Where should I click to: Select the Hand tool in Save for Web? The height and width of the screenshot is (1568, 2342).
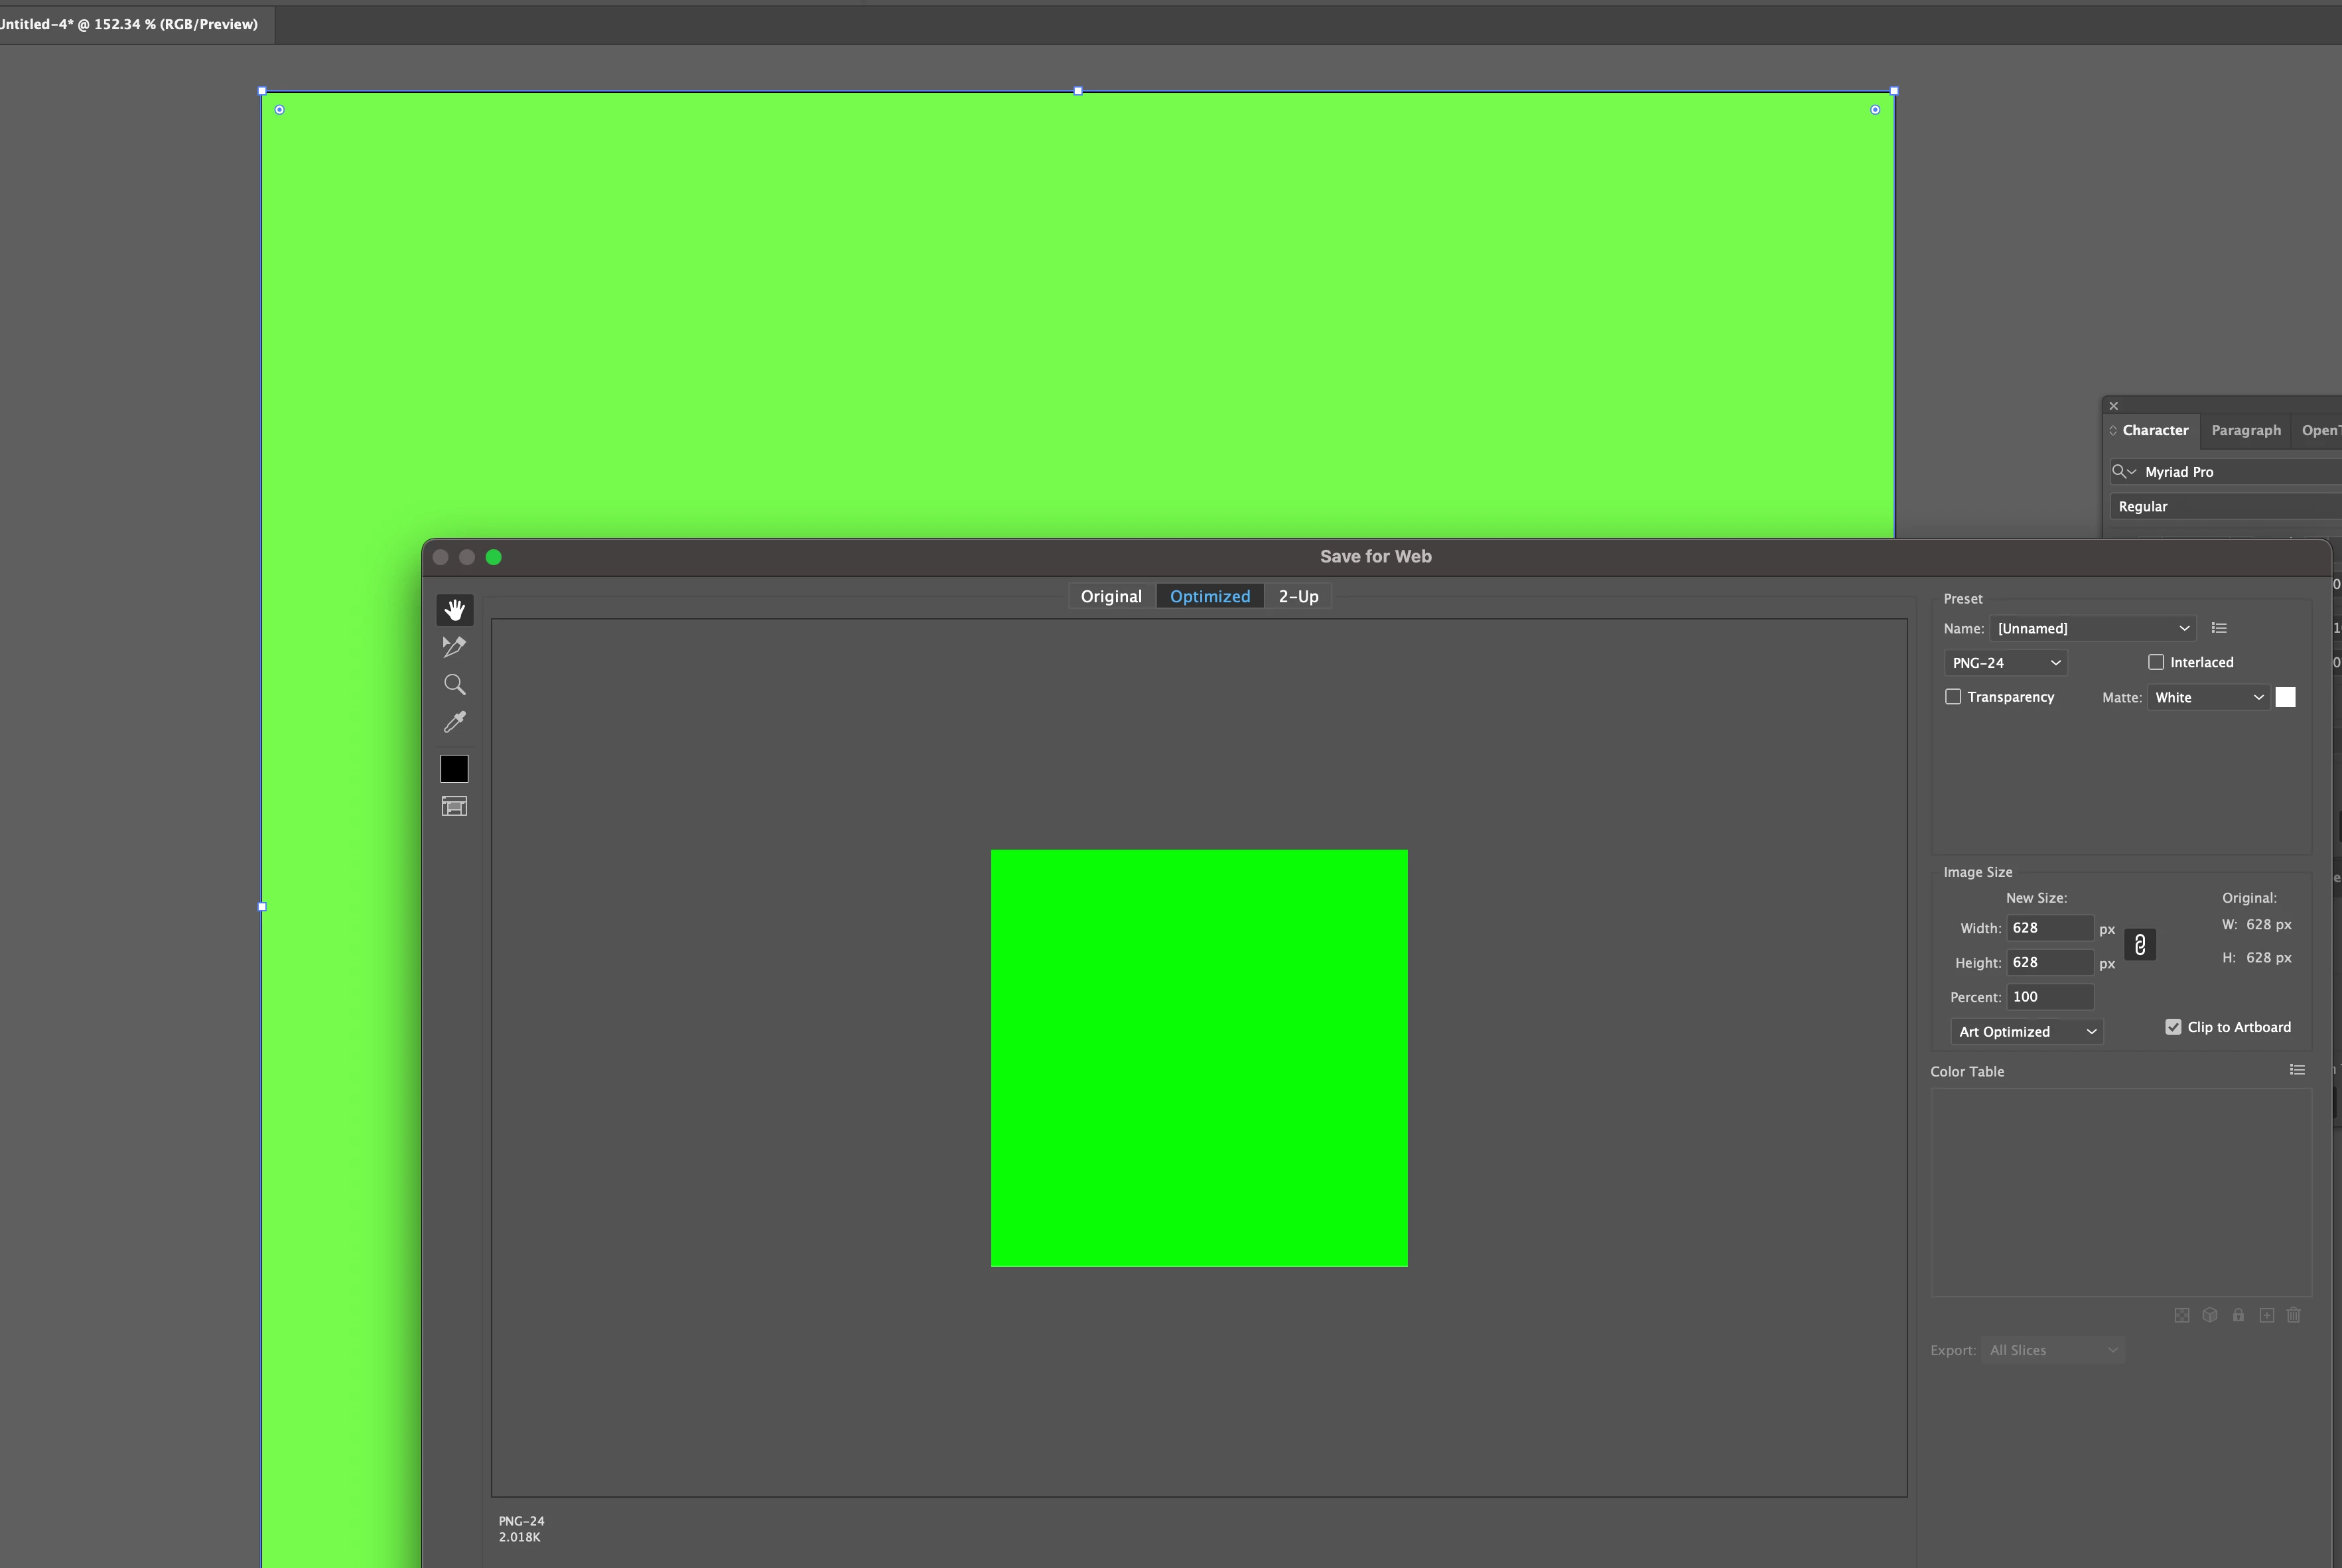coord(454,610)
